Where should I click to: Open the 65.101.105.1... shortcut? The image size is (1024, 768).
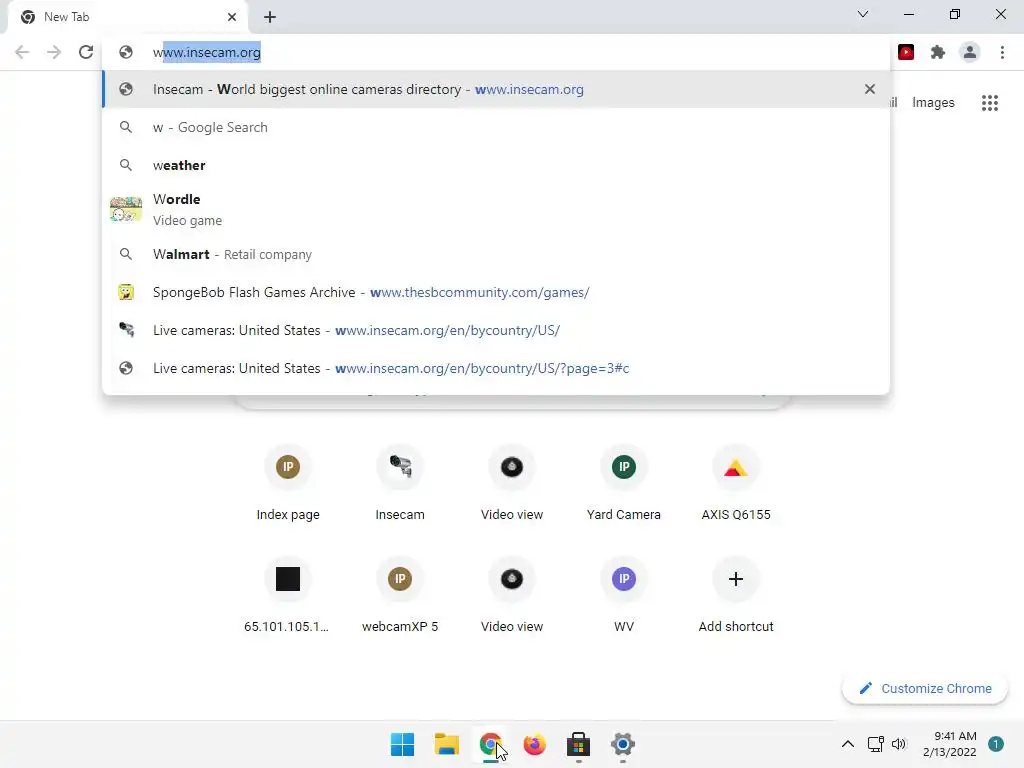288,596
